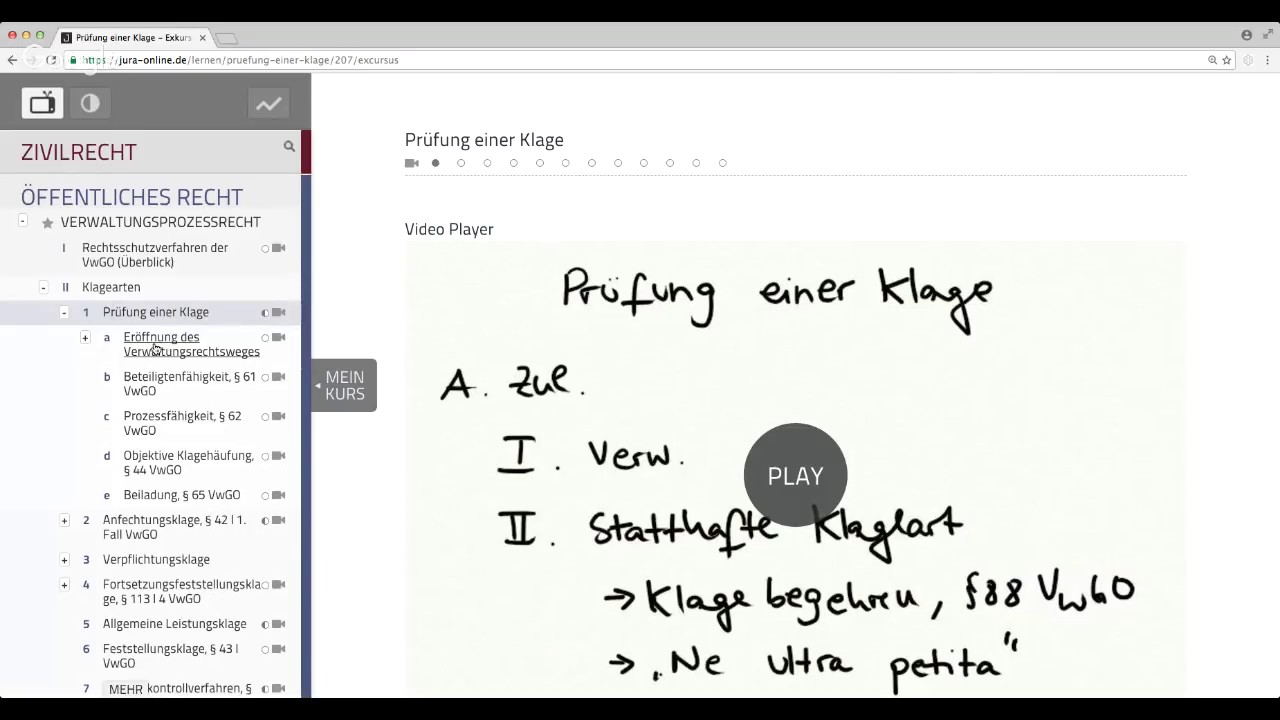Click video camera icon for Feststellungsklage, § 43
The width and height of the screenshot is (1280, 720).
pyautogui.click(x=279, y=649)
